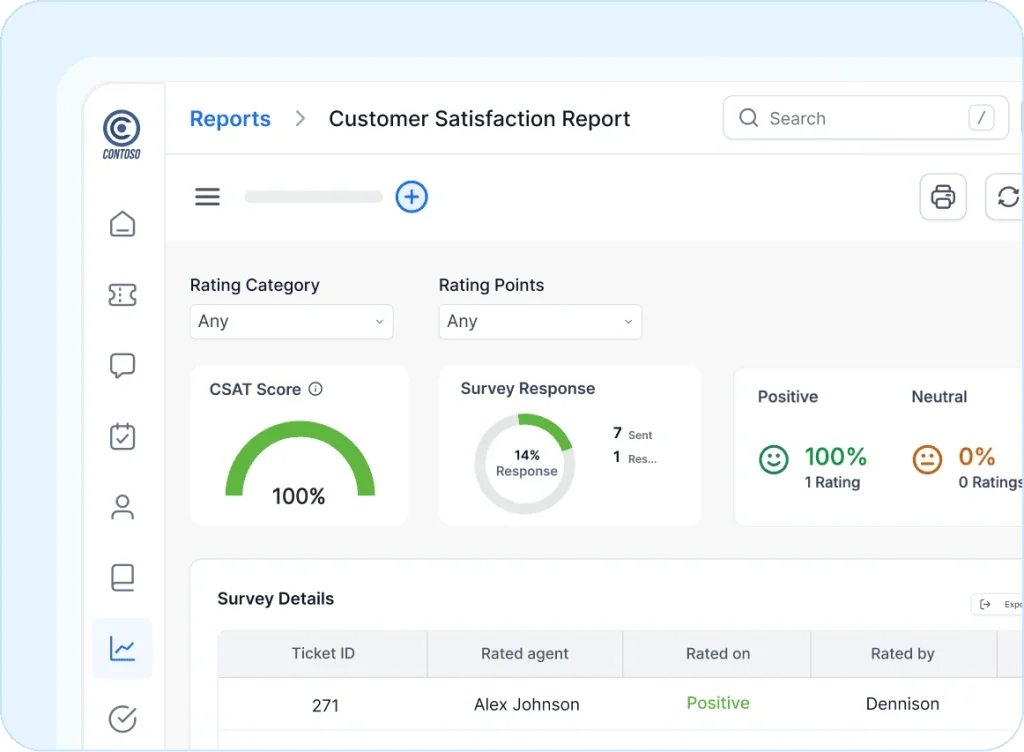Select the Knowledge base sidebar icon
The image size is (1024, 752).
[x=122, y=577]
